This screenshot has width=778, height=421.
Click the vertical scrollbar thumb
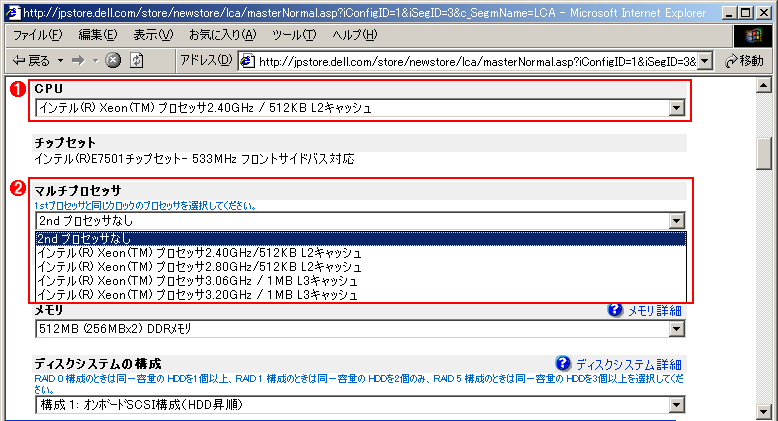click(764, 154)
